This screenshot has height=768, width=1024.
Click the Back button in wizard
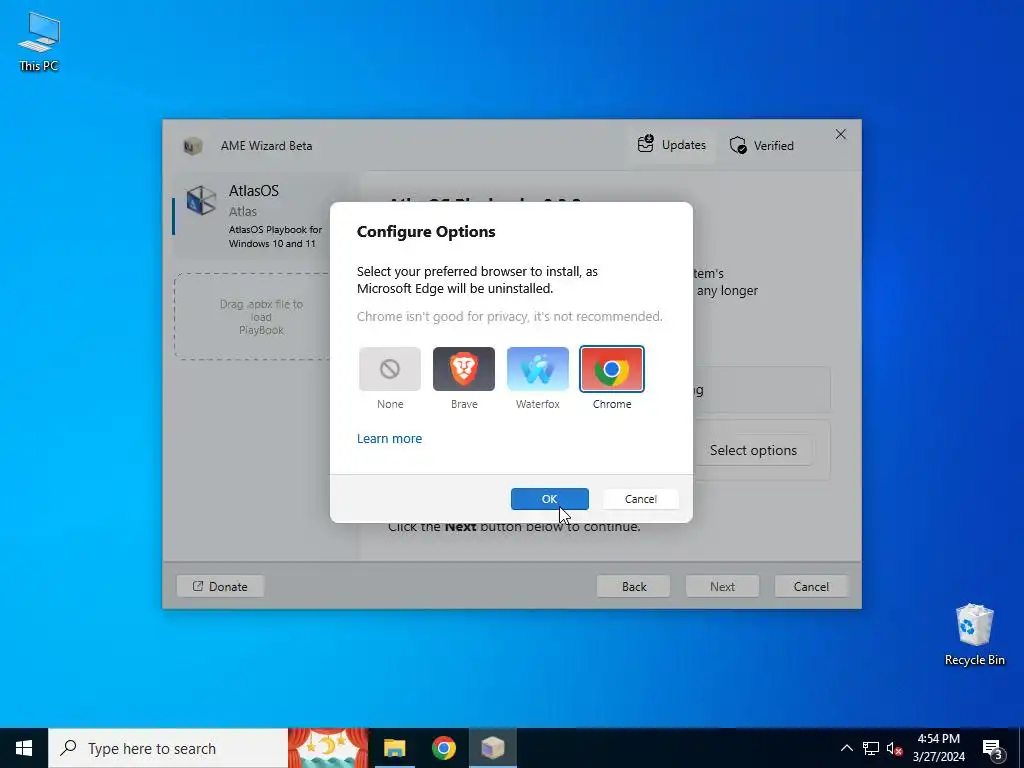(633, 586)
